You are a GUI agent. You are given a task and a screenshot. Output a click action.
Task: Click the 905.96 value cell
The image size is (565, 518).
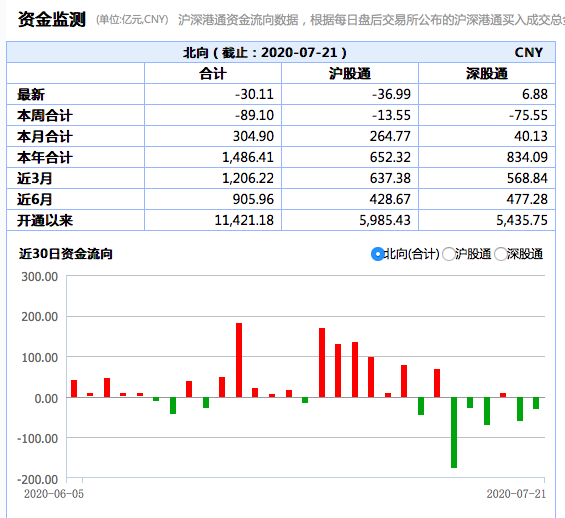(213, 199)
